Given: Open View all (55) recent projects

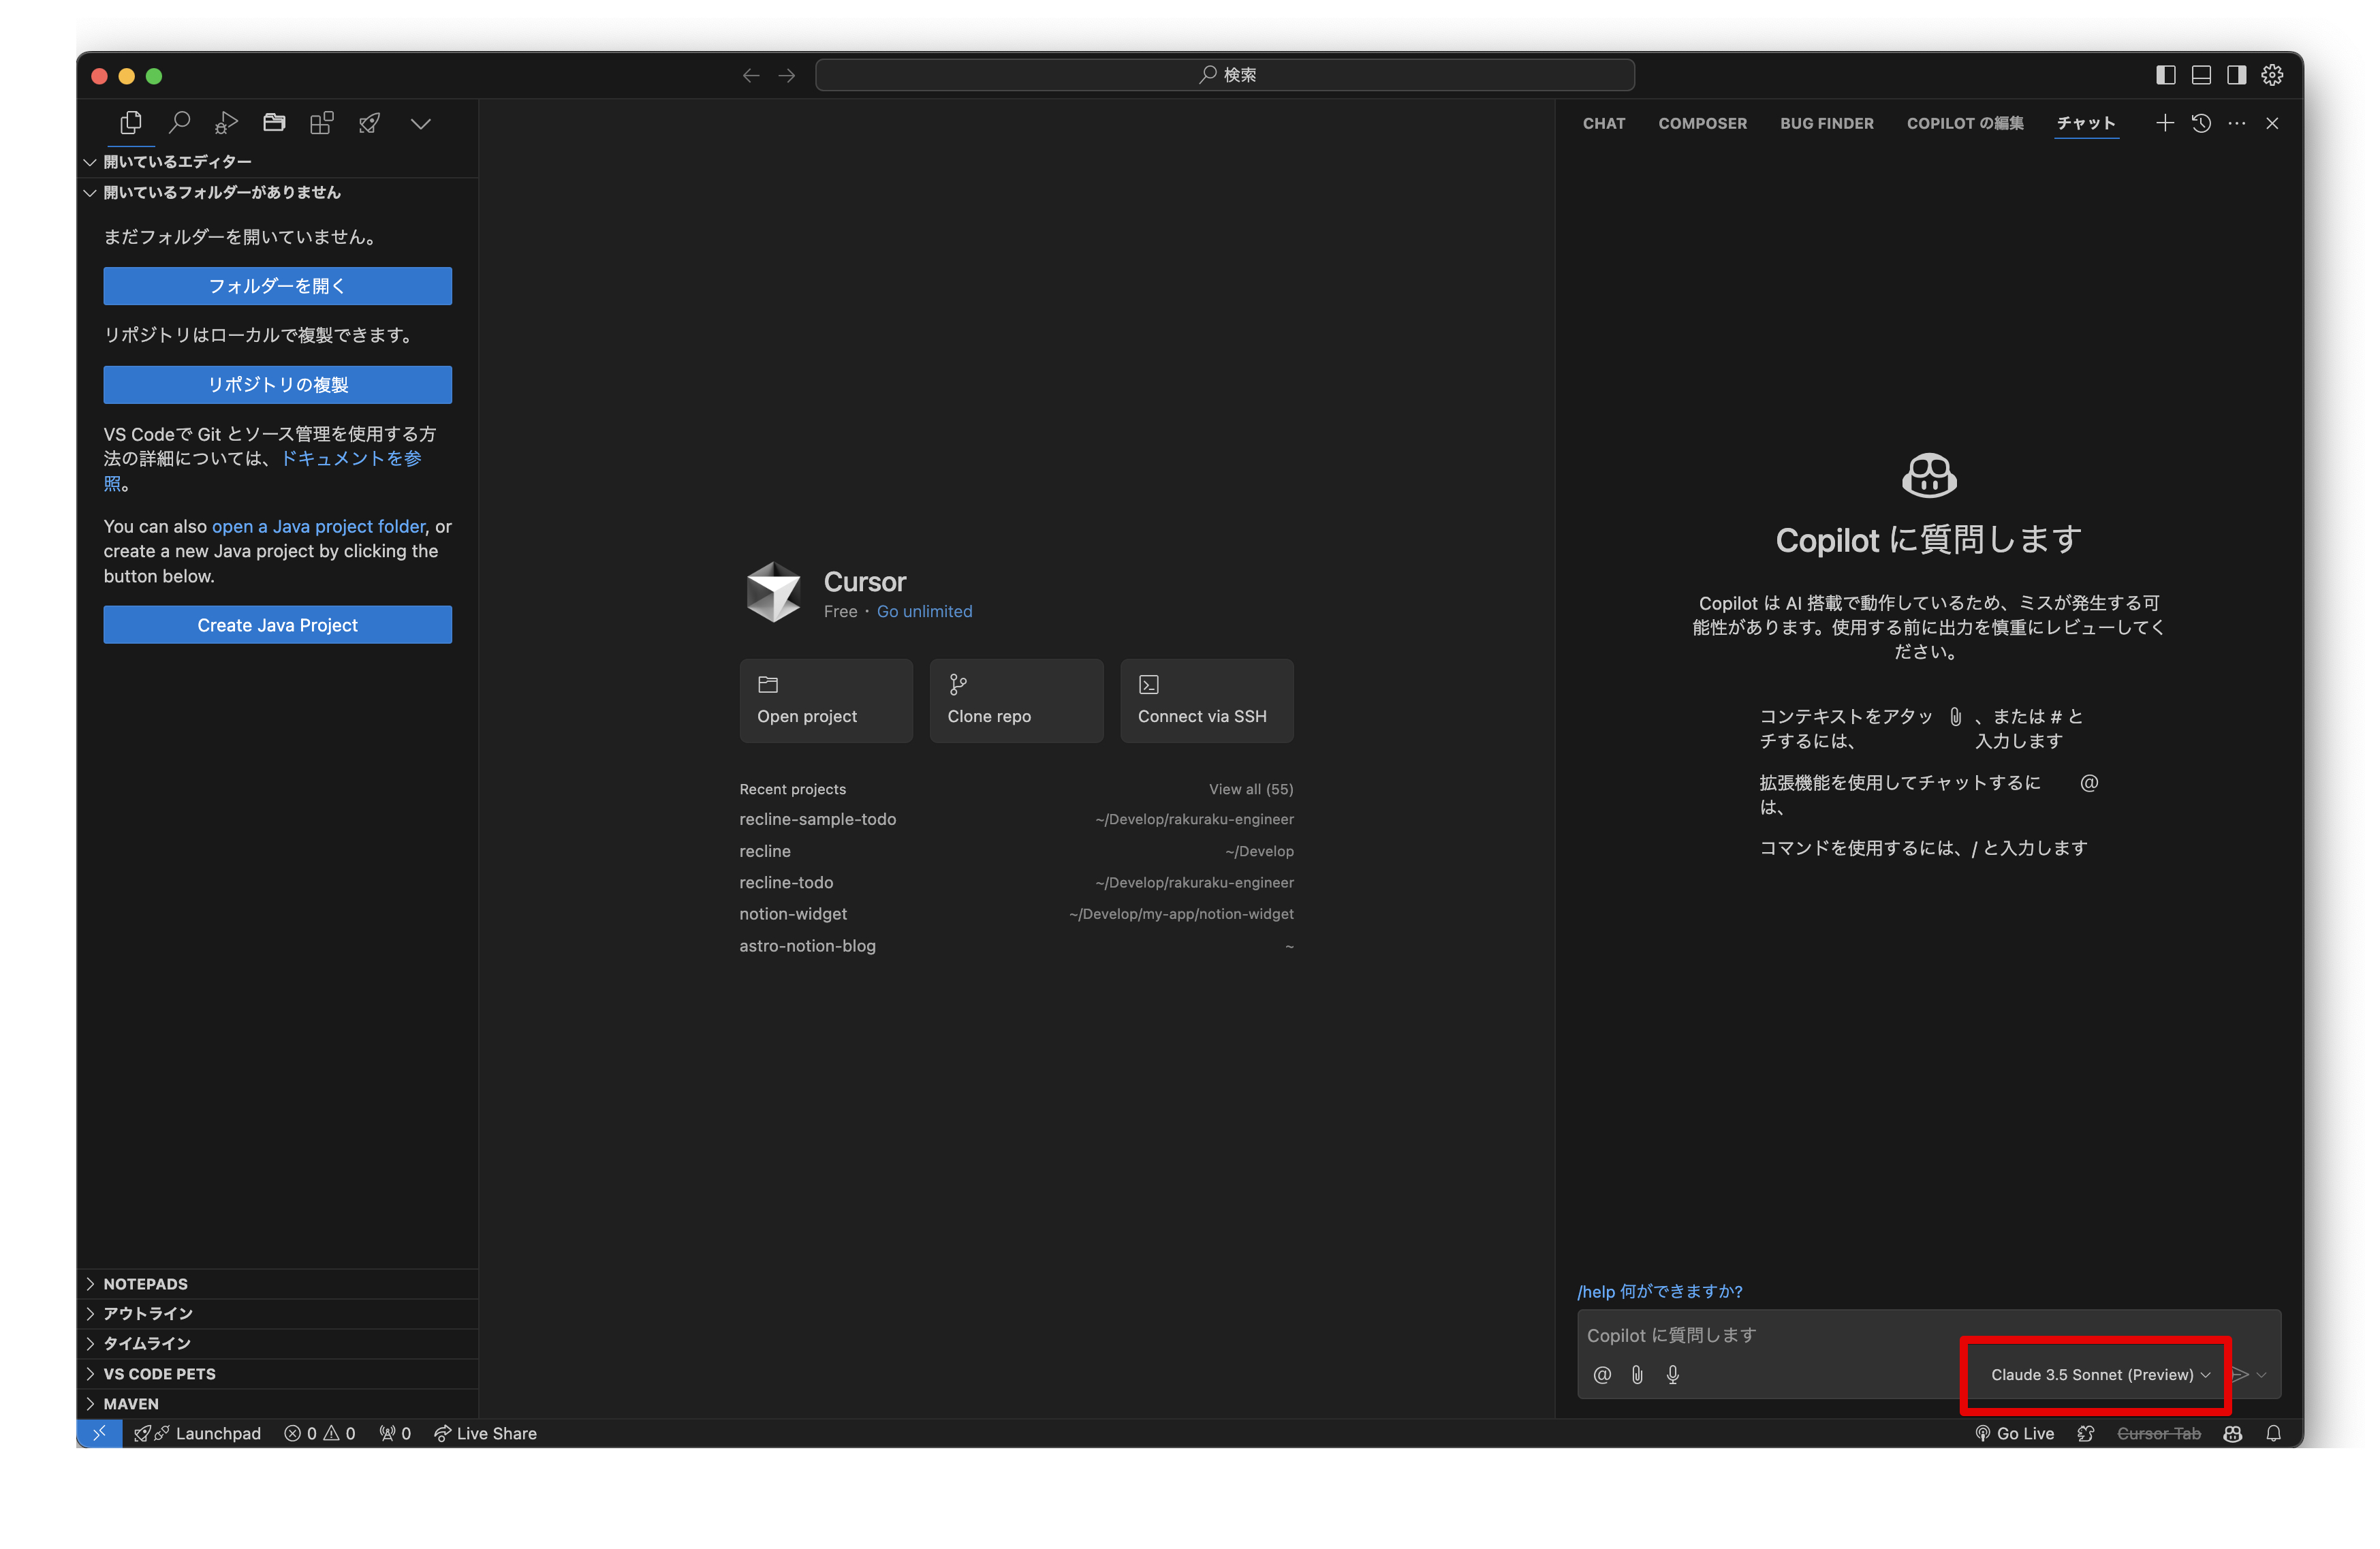Looking at the screenshot, I should coord(1251,789).
